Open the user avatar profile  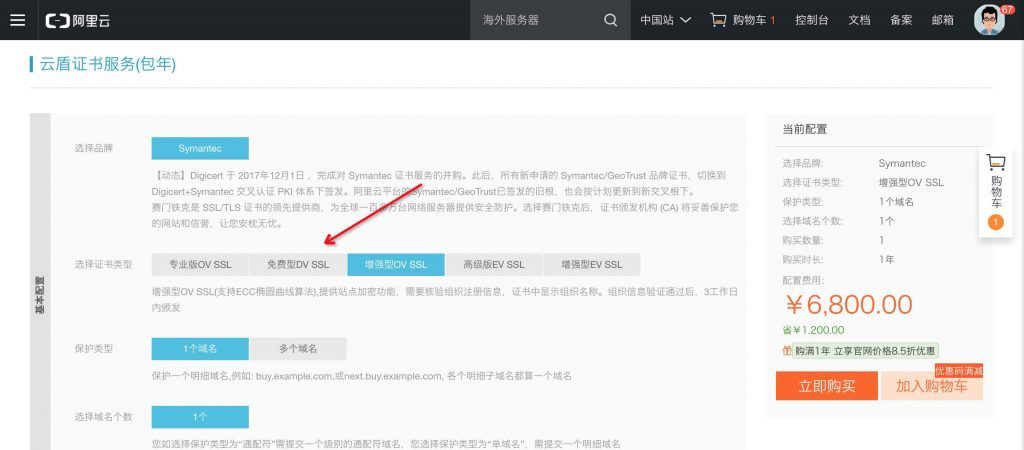[x=989, y=20]
